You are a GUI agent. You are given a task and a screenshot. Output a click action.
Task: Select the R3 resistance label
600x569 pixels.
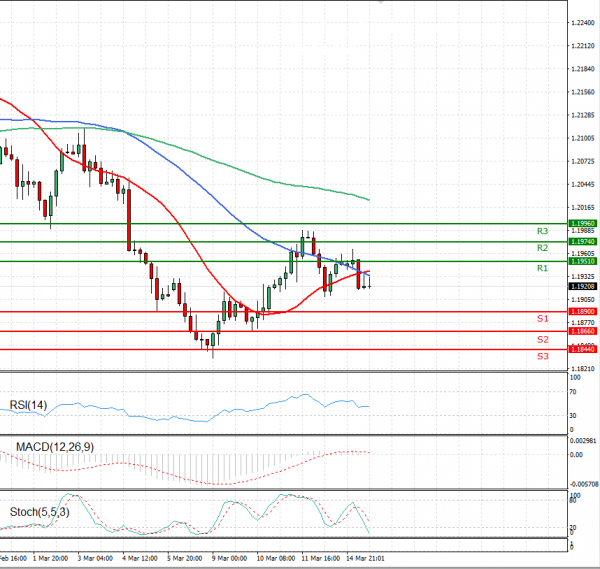click(542, 231)
